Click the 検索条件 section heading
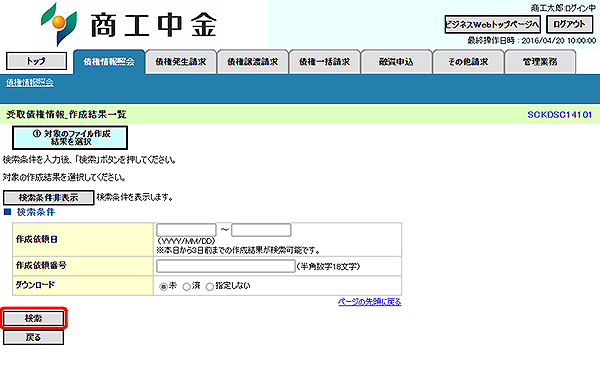Viewport: 600px width, 384px height. tap(36, 212)
